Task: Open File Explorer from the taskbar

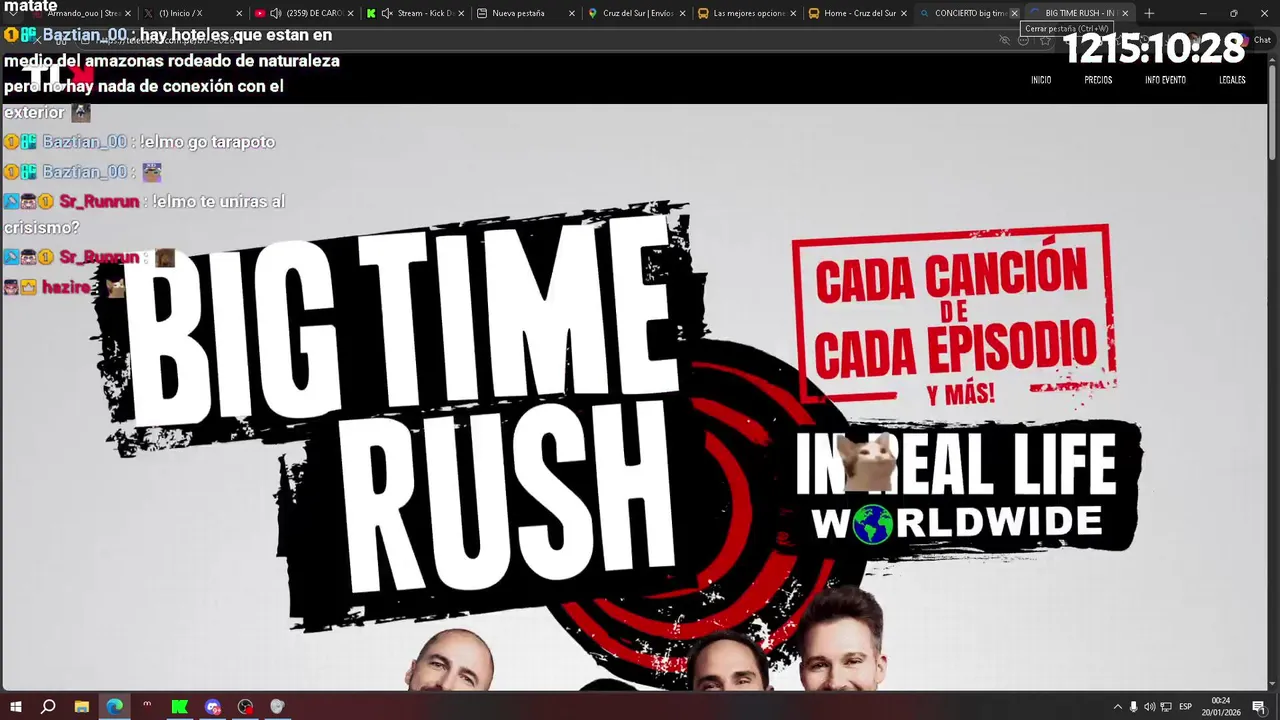Action: point(81,707)
